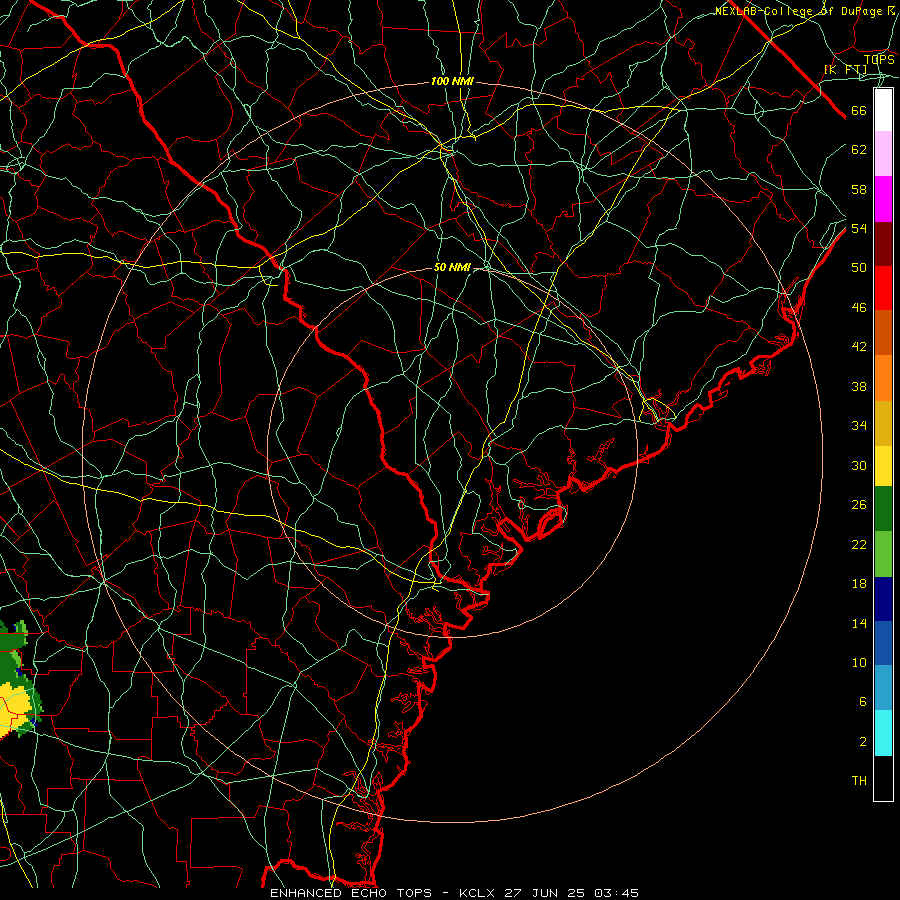Click the TOPS legend heading

point(879,59)
